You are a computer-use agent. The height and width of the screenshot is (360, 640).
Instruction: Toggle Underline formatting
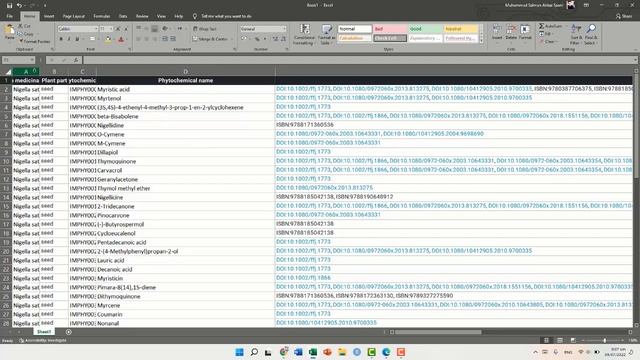click(77, 39)
